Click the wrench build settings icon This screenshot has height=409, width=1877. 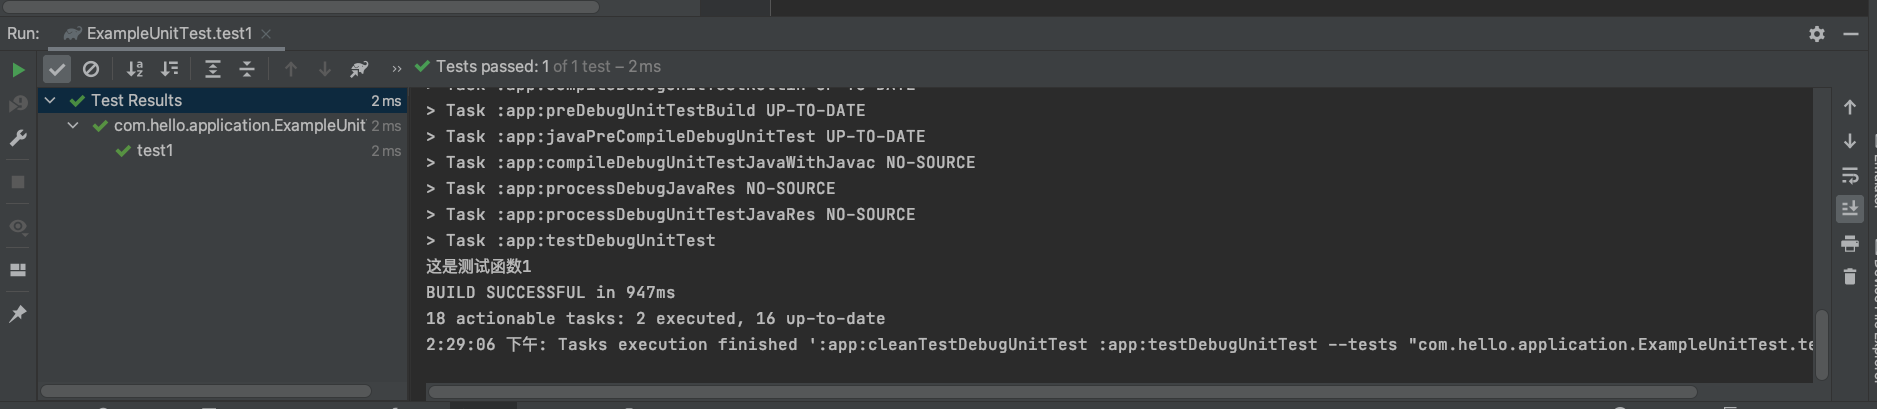18,138
